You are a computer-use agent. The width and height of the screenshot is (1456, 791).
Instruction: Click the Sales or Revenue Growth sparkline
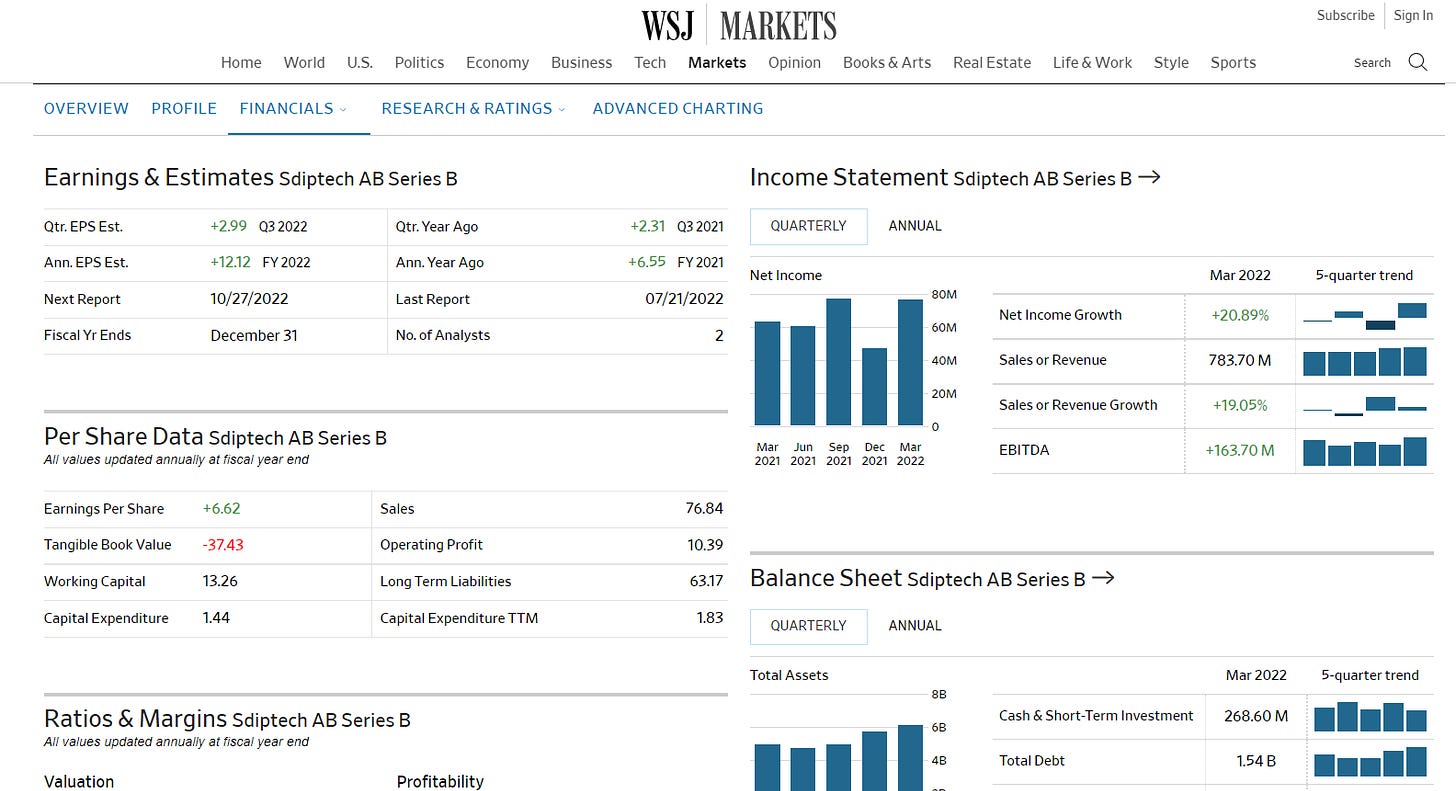(x=1365, y=405)
